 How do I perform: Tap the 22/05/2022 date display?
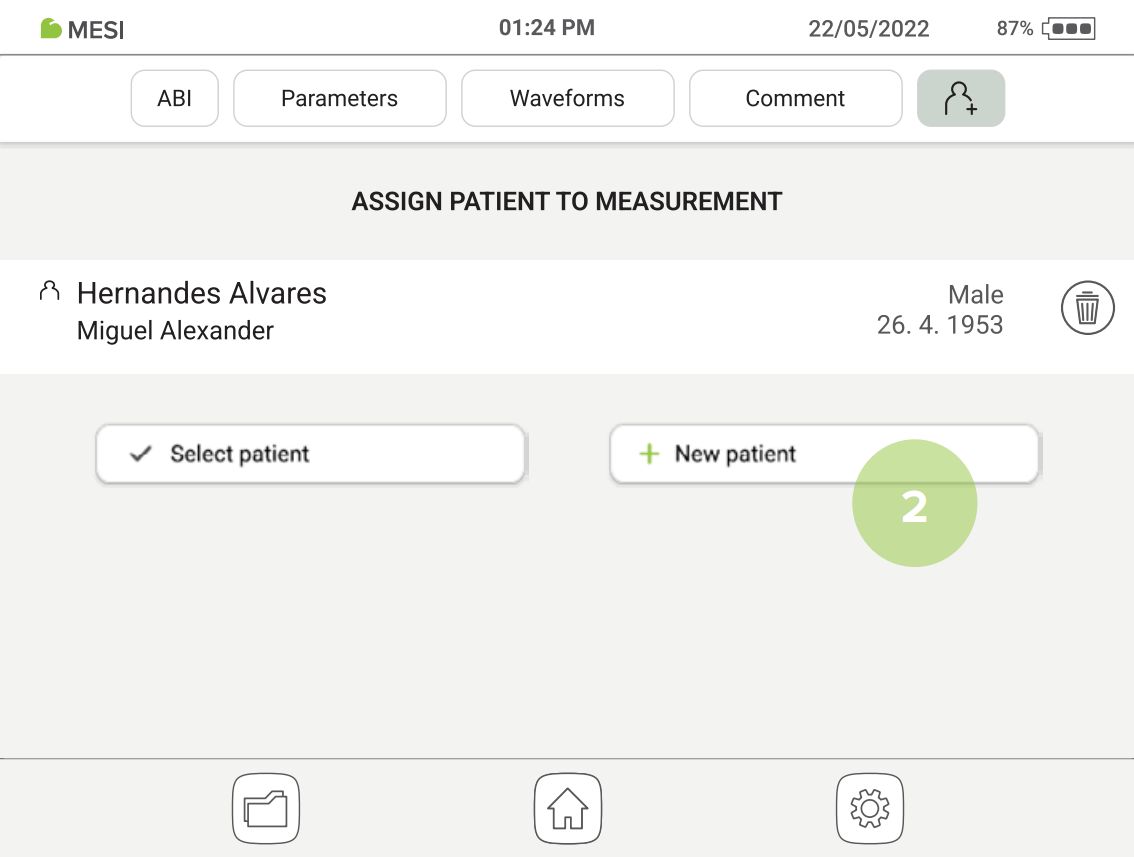point(869,29)
